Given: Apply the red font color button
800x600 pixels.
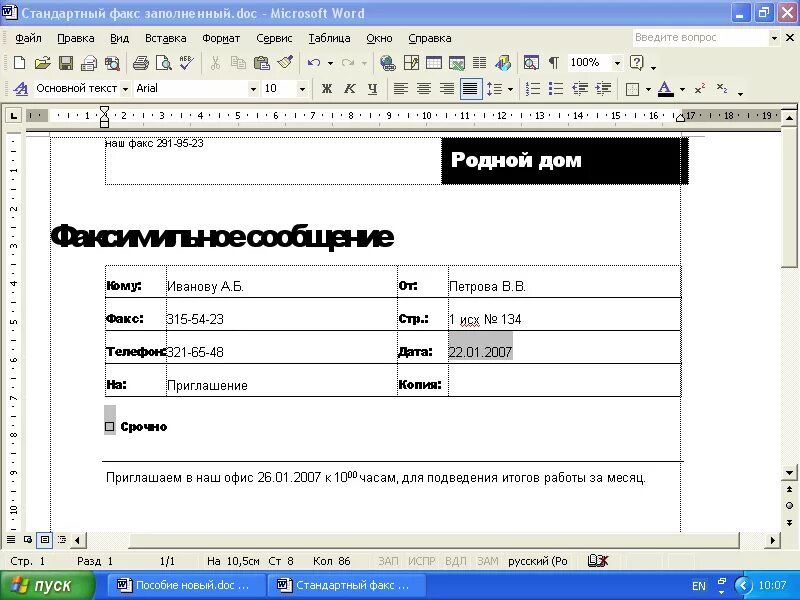Looking at the screenshot, I should [665, 89].
